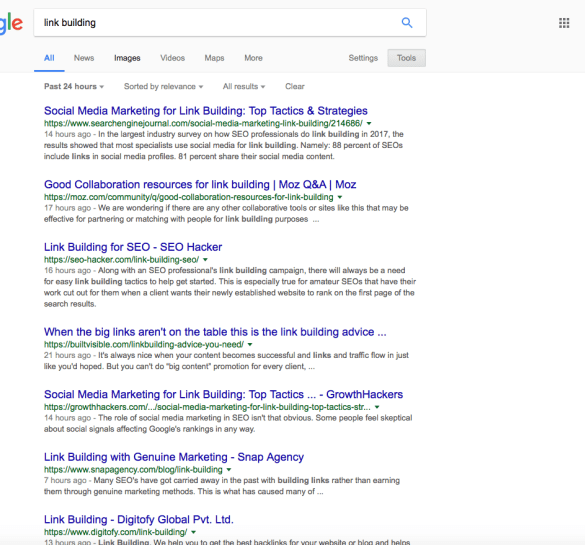Expand the arrow beside the moz.com URL
This screenshot has height=545, width=585.
340,197
